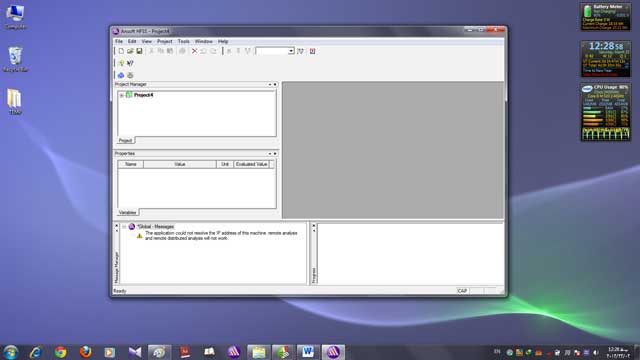Screen dimensions: 640x360
Task: Click the red X delete icon
Action: 194,51
